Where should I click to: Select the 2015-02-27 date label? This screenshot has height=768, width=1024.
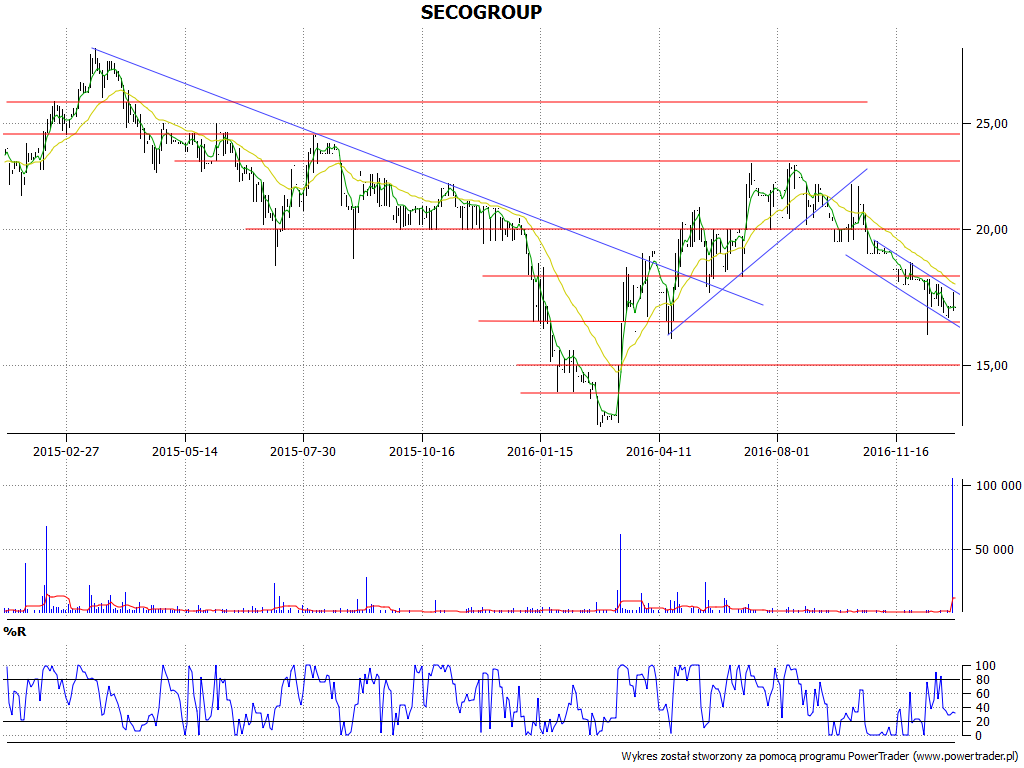coord(66,451)
